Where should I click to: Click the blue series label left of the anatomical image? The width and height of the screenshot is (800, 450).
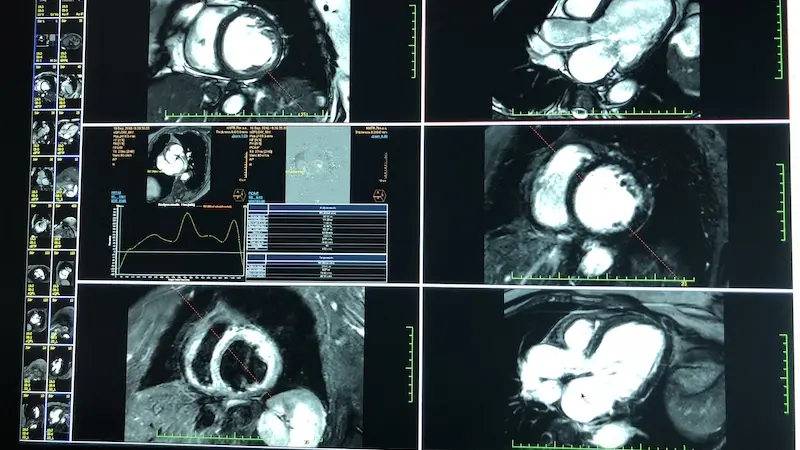click(x=118, y=197)
